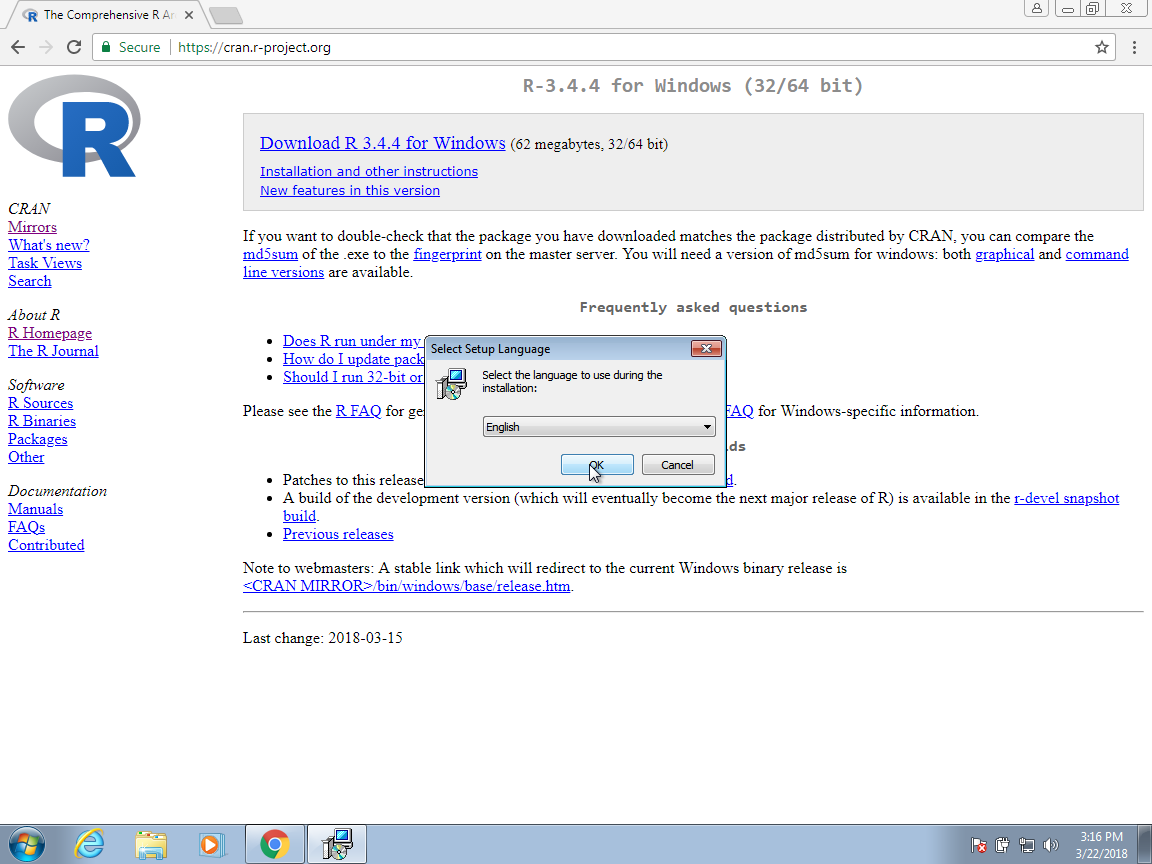
Task: Click the Chrome taskbar icon
Action: tap(274, 844)
